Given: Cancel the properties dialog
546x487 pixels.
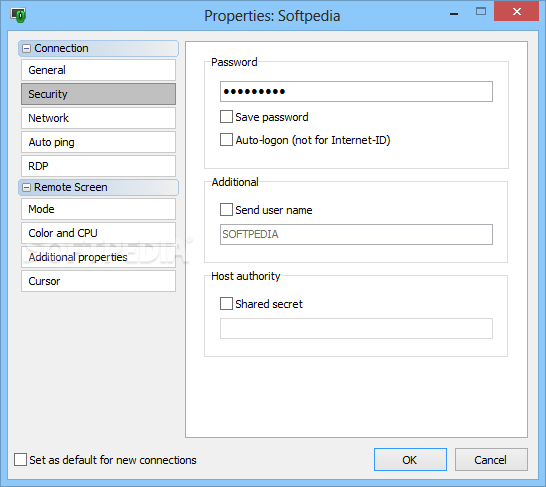Looking at the screenshot, I should point(491,459).
